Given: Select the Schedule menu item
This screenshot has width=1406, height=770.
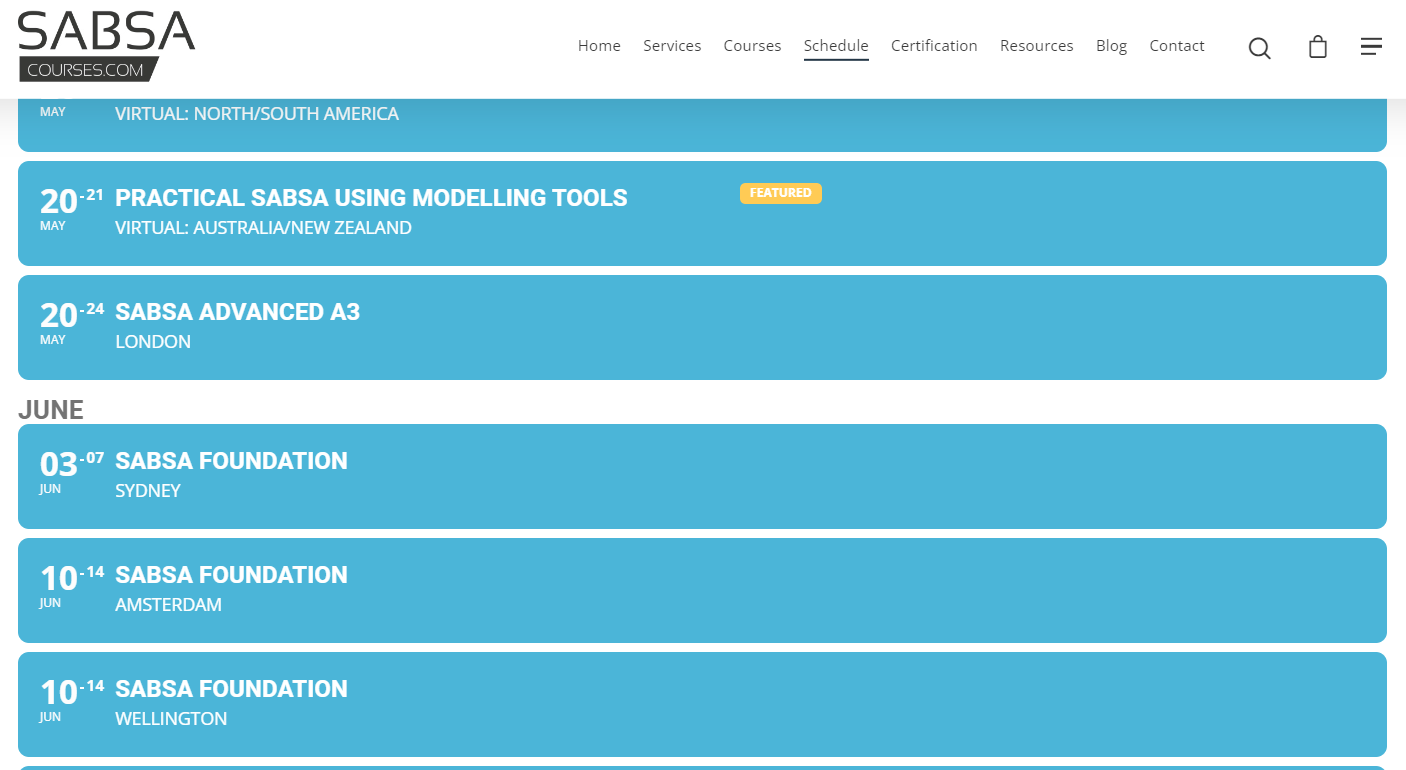Looking at the screenshot, I should (x=836, y=46).
